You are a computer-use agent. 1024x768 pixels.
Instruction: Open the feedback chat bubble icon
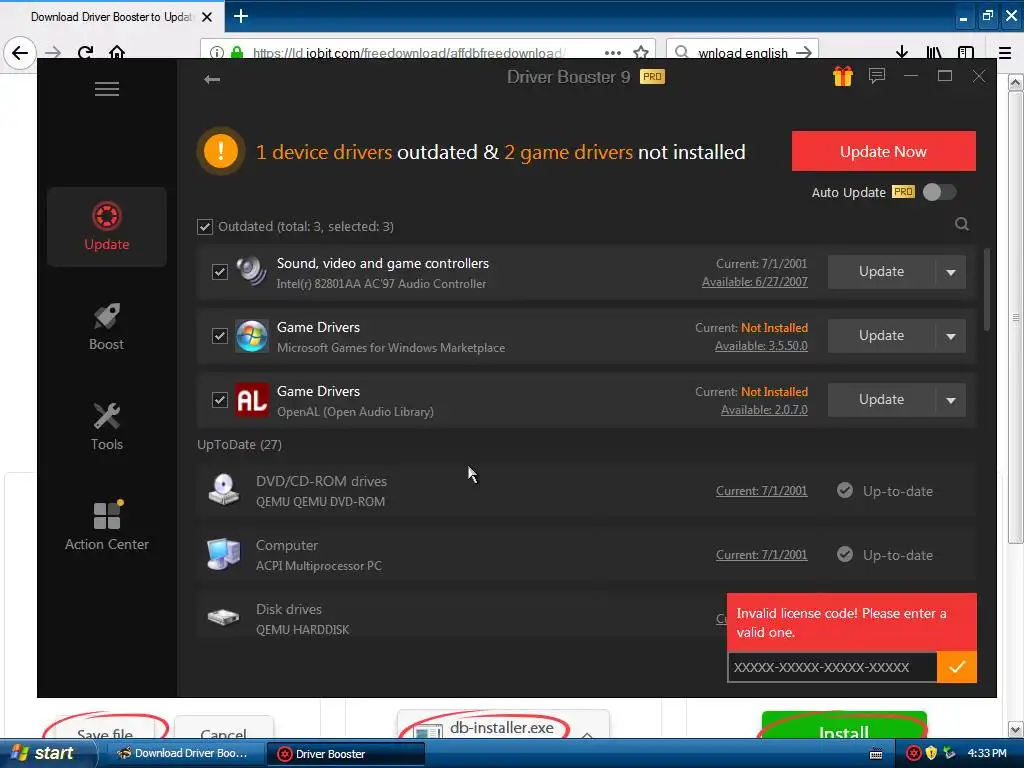[x=876, y=76]
